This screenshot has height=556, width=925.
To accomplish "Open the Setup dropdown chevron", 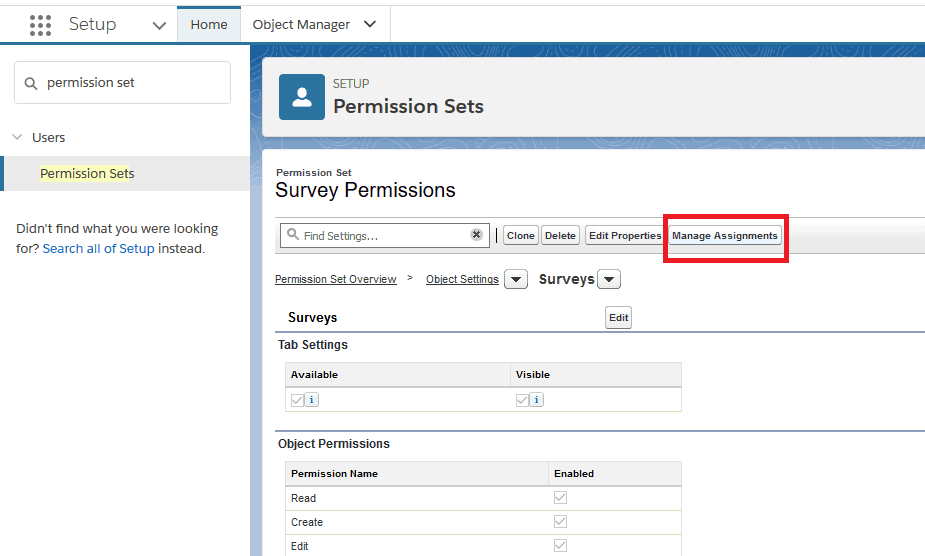I will point(159,25).
